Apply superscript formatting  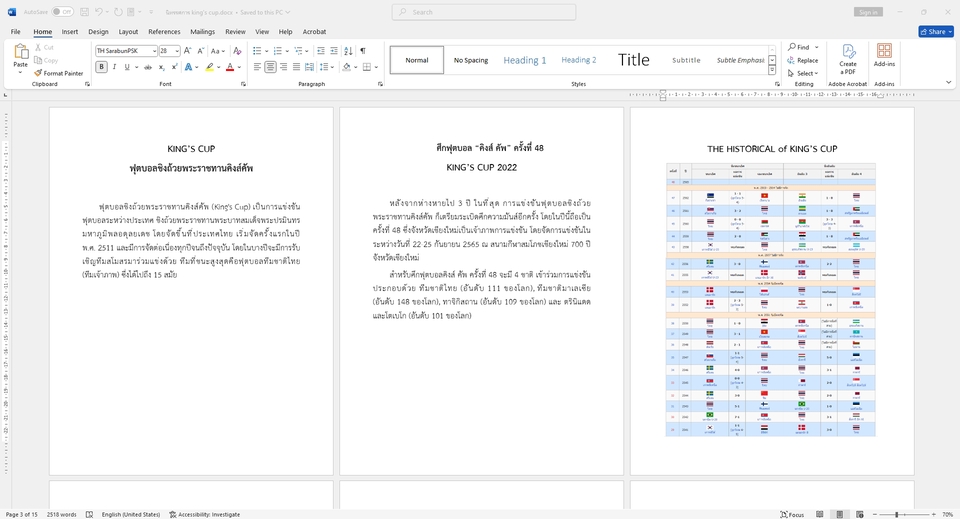pyautogui.click(x=174, y=67)
